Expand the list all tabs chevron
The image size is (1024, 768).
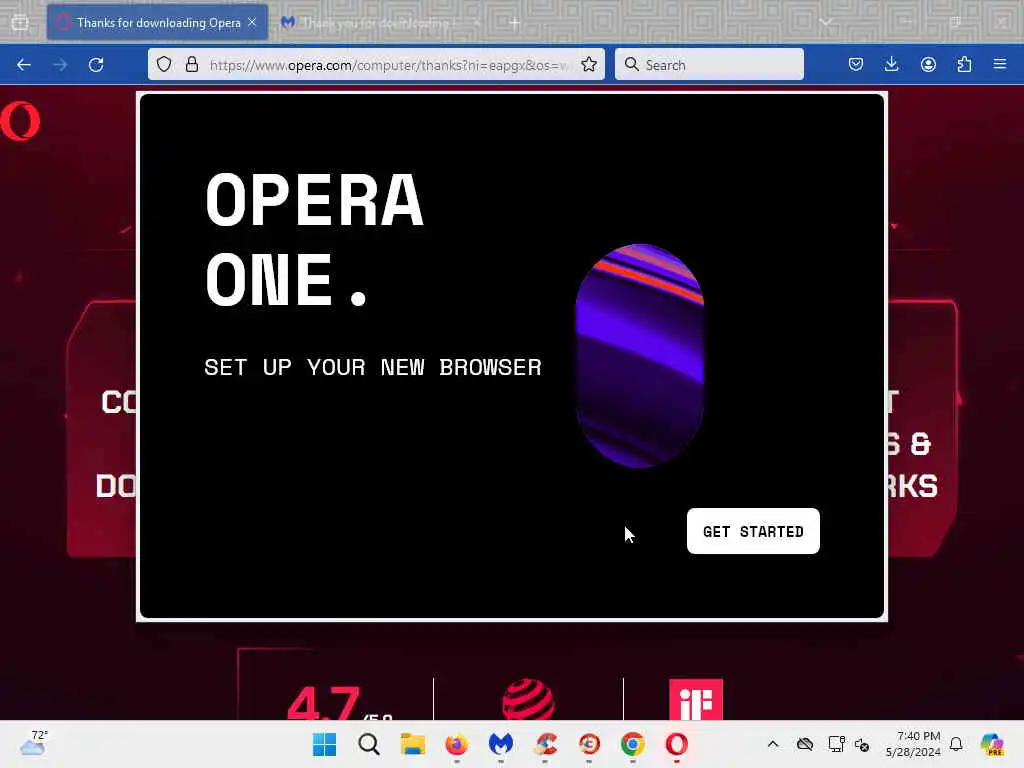click(825, 22)
